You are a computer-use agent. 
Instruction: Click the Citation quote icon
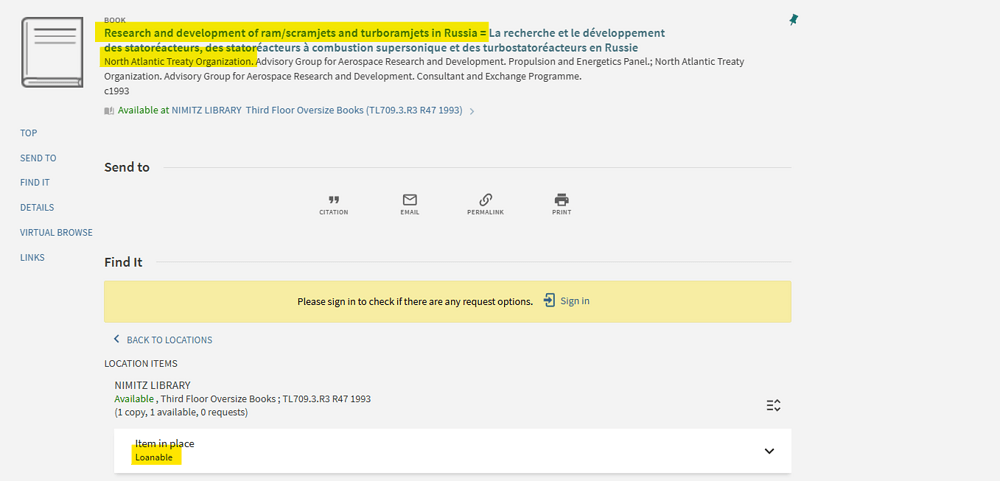[334, 200]
